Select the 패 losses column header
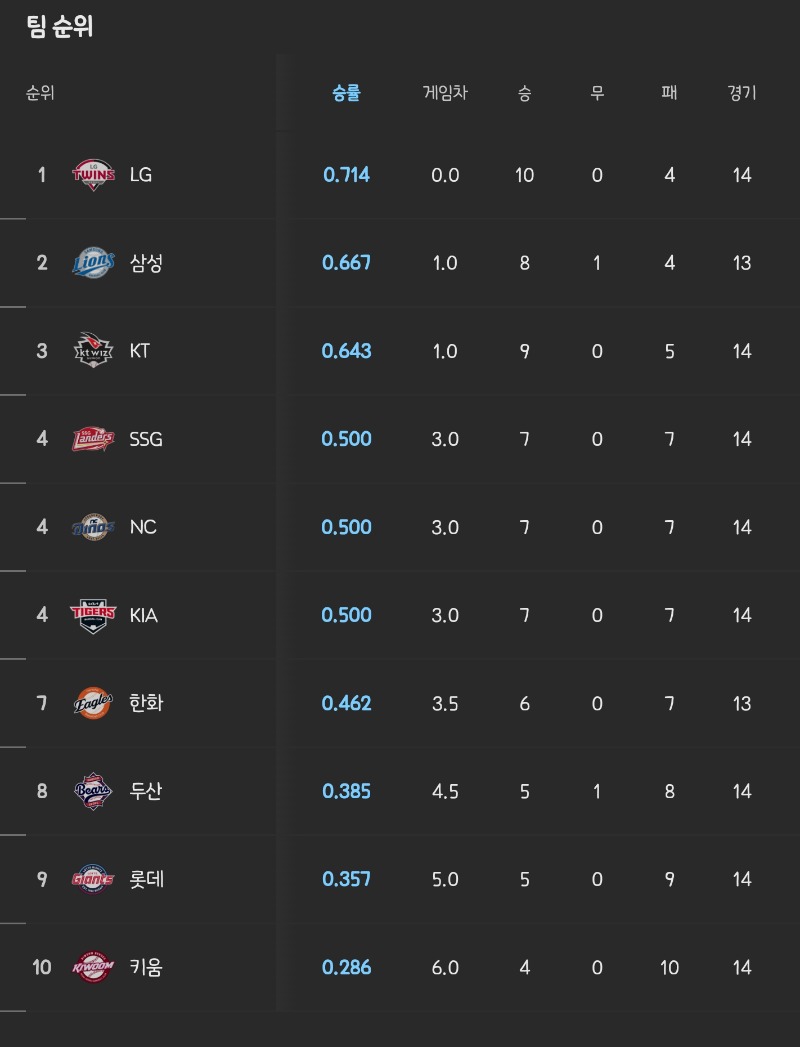800x1047 pixels. [x=669, y=94]
